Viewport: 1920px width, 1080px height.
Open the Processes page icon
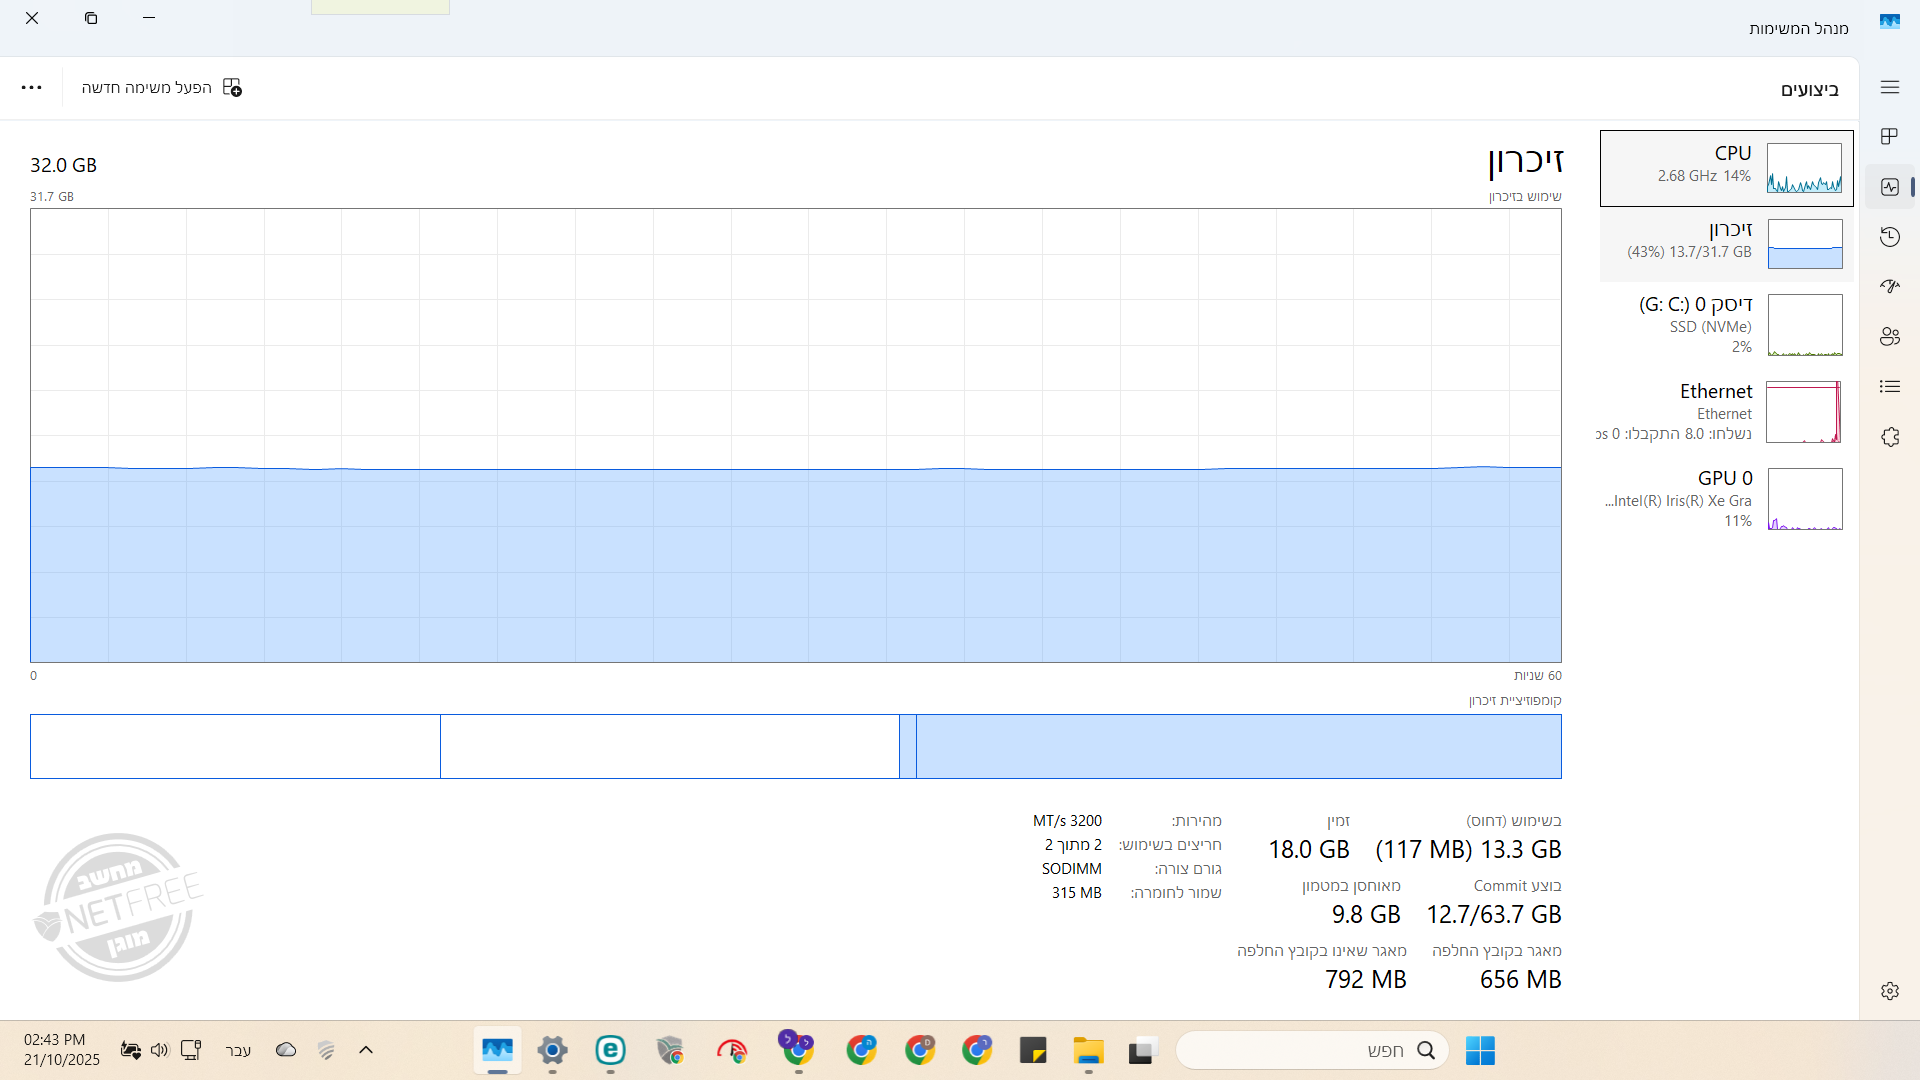tap(1889, 136)
